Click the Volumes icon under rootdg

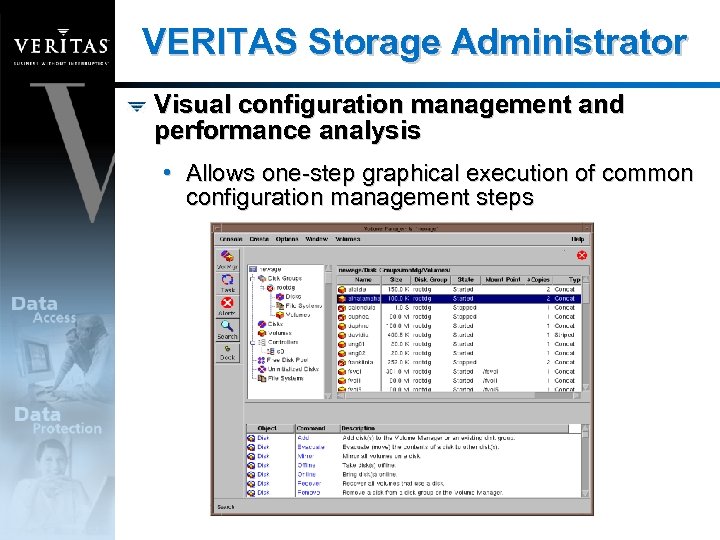coord(280,315)
